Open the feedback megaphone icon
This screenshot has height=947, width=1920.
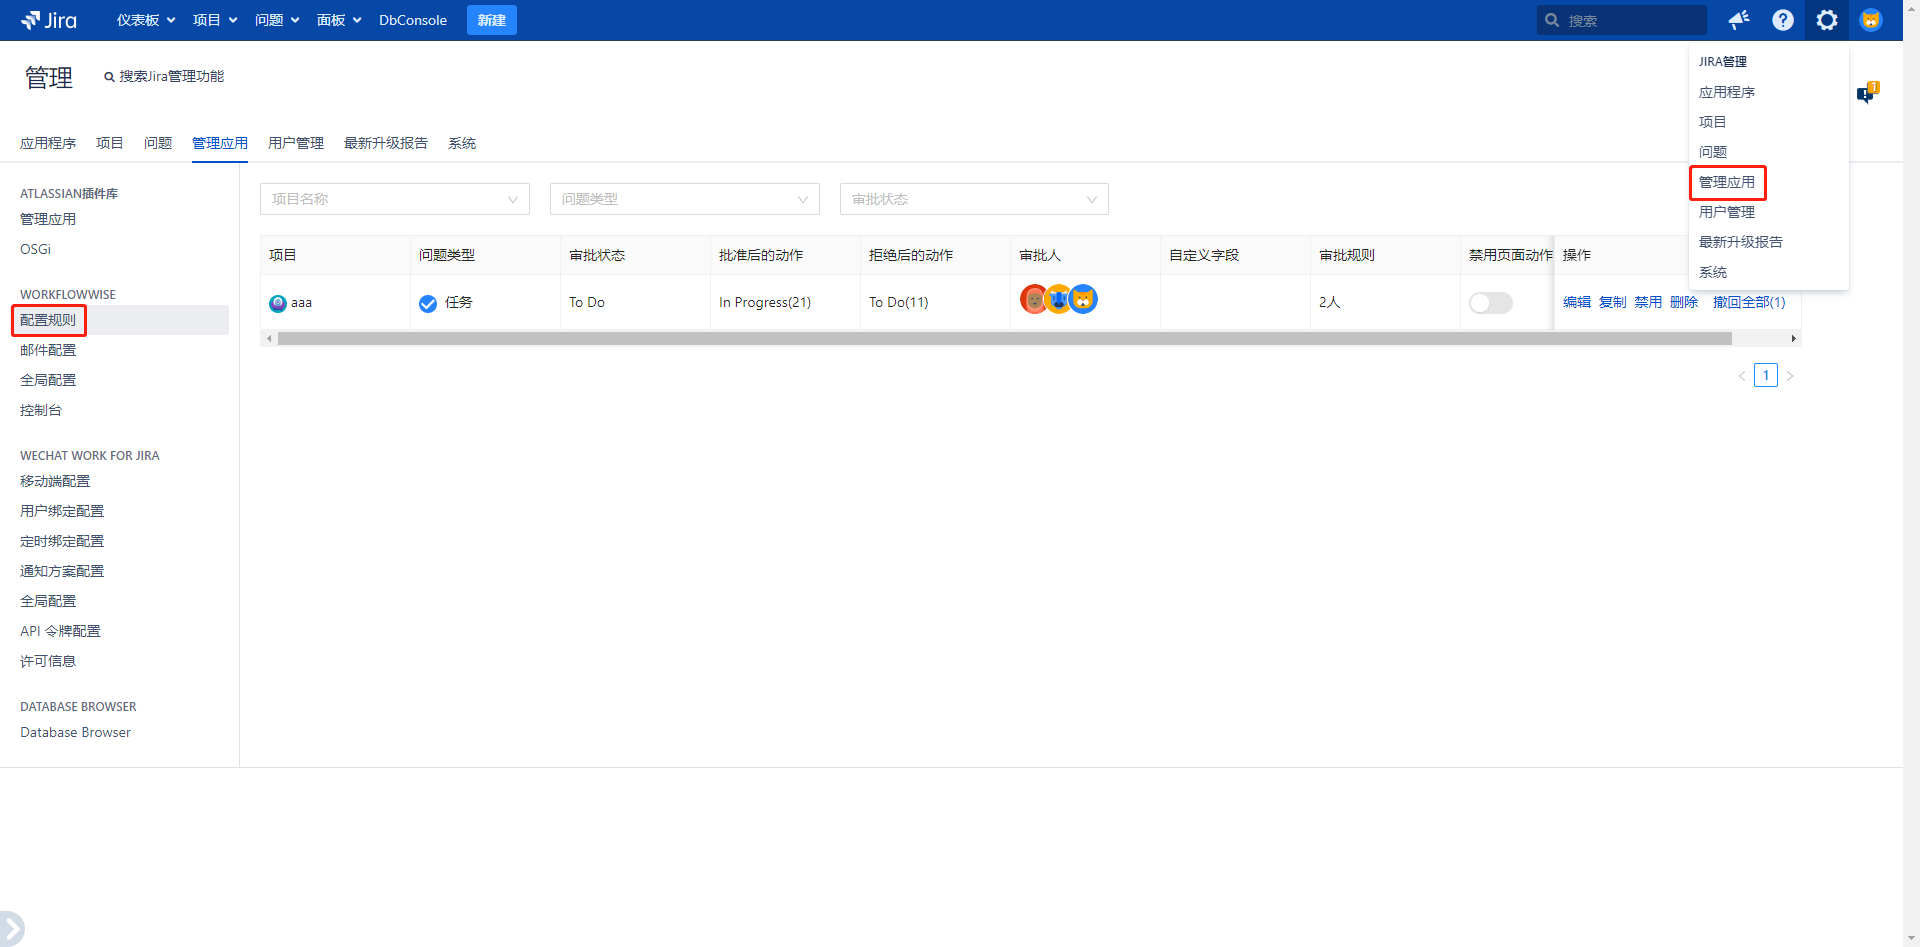click(1739, 20)
